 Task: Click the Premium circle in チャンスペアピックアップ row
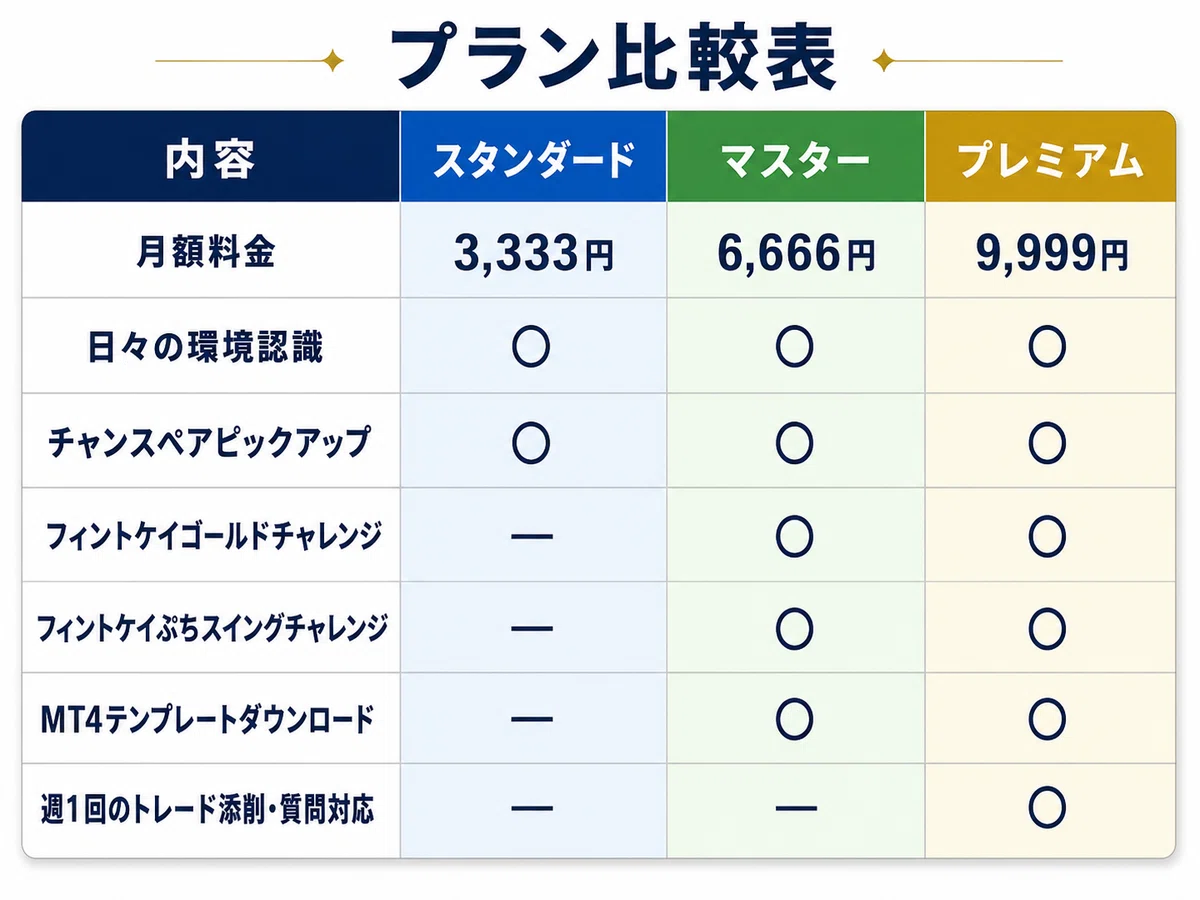1047,442
